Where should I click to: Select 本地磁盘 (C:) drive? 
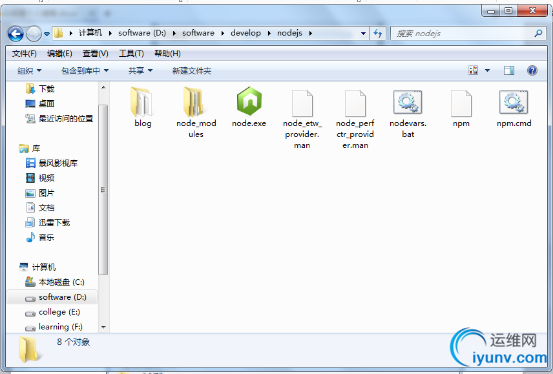[55, 282]
